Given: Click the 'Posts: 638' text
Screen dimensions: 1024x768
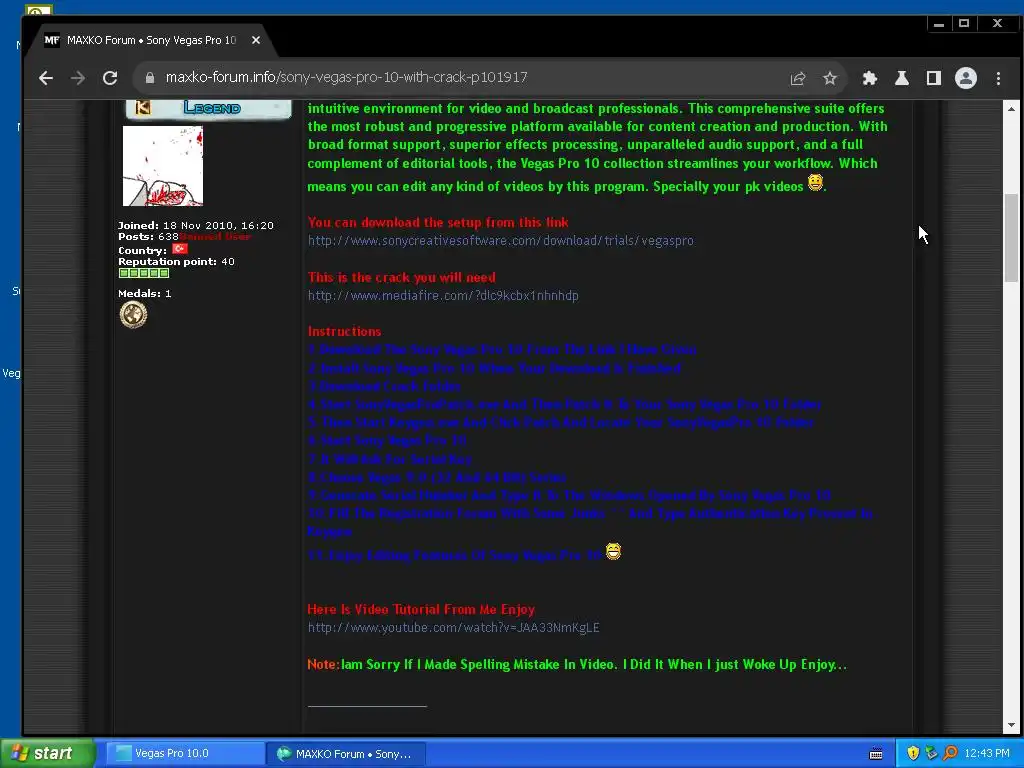Looking at the screenshot, I should 148,236.
